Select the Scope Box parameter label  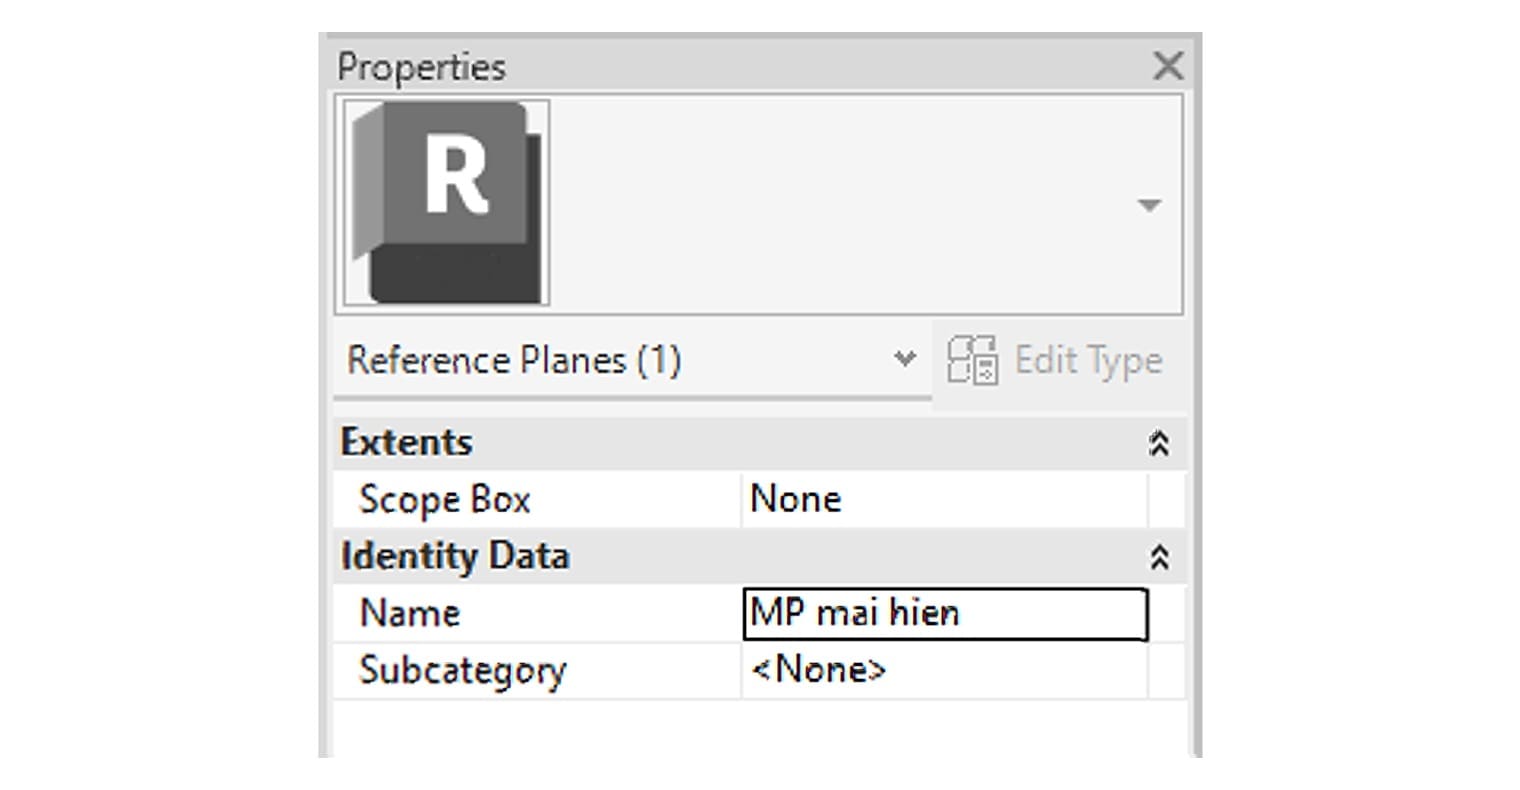coord(444,500)
